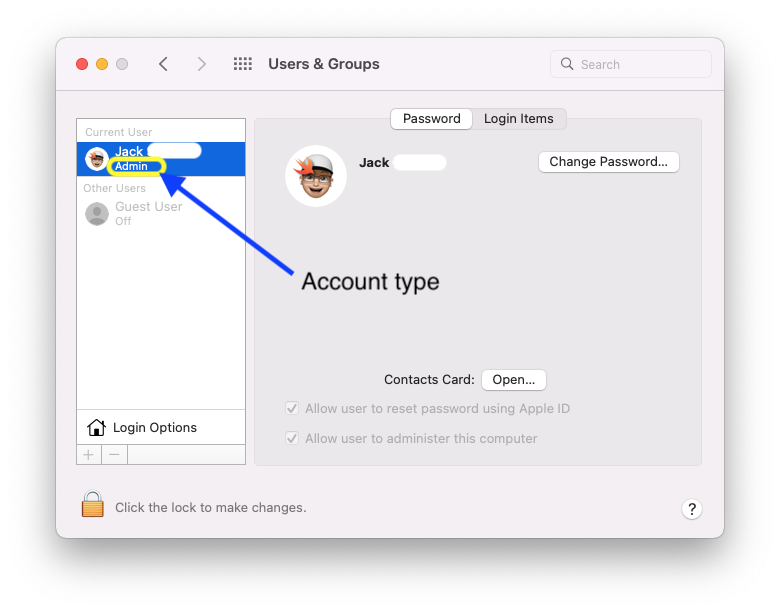Click the Users & Groups window title
The image size is (780, 612).
[324, 64]
